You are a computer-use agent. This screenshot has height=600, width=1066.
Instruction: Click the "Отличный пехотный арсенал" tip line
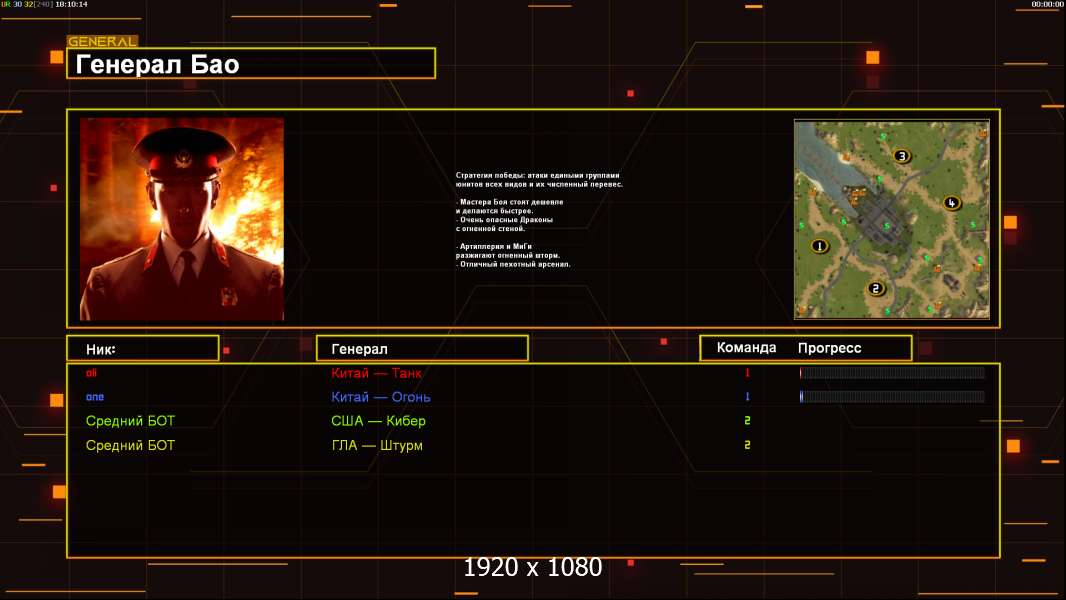(513, 264)
